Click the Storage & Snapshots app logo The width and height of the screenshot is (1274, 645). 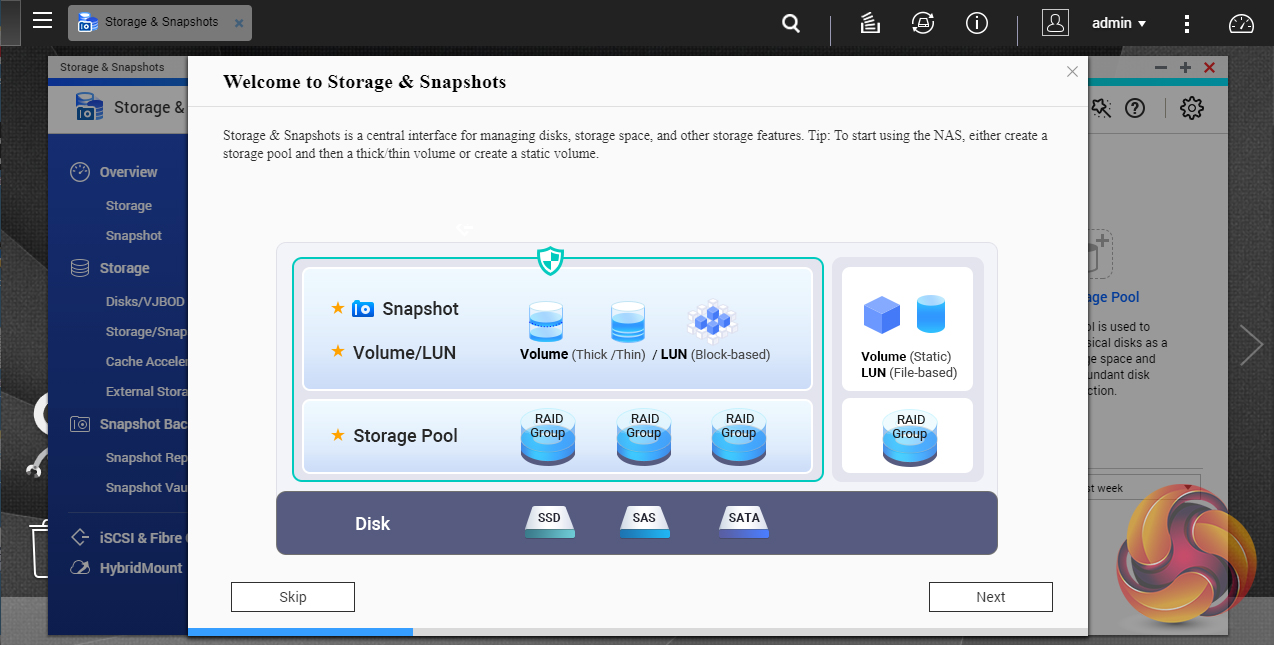90,108
